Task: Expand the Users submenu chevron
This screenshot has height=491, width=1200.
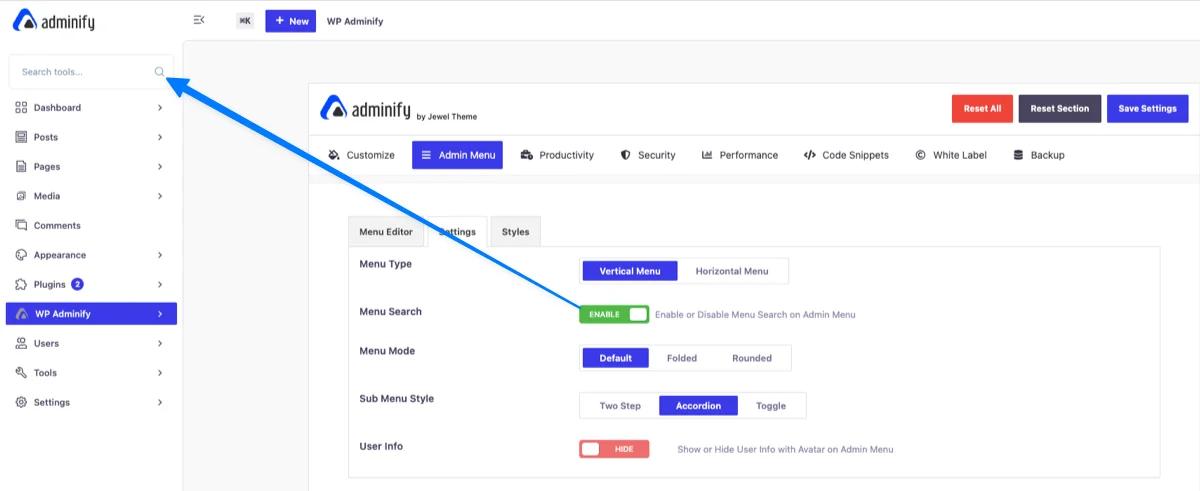Action: click(x=160, y=343)
